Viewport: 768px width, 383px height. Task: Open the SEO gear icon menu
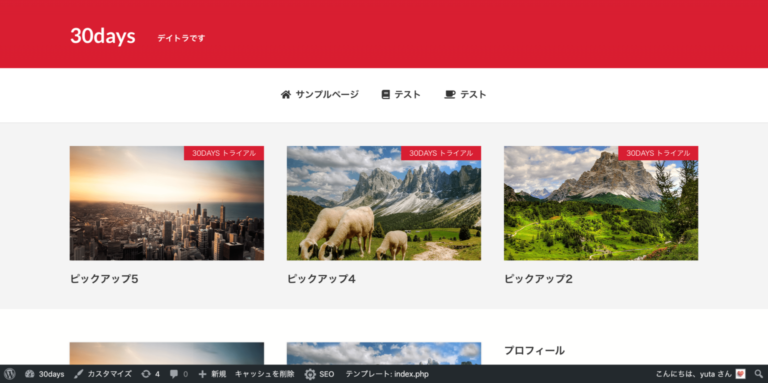click(x=310, y=374)
